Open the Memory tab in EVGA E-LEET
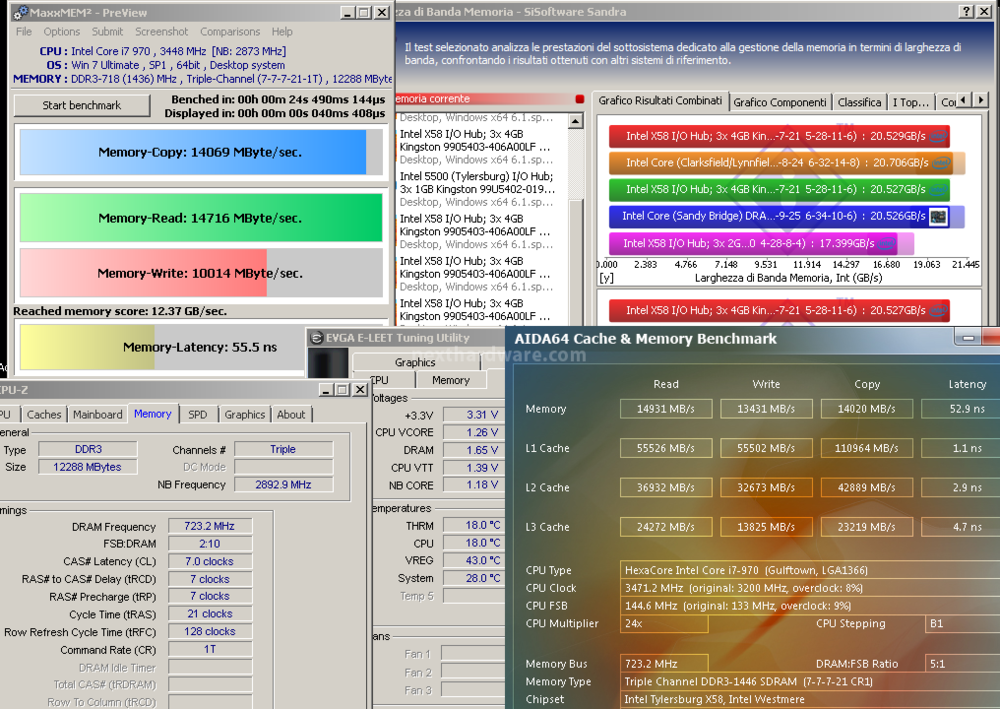1000x709 pixels. (x=451, y=380)
